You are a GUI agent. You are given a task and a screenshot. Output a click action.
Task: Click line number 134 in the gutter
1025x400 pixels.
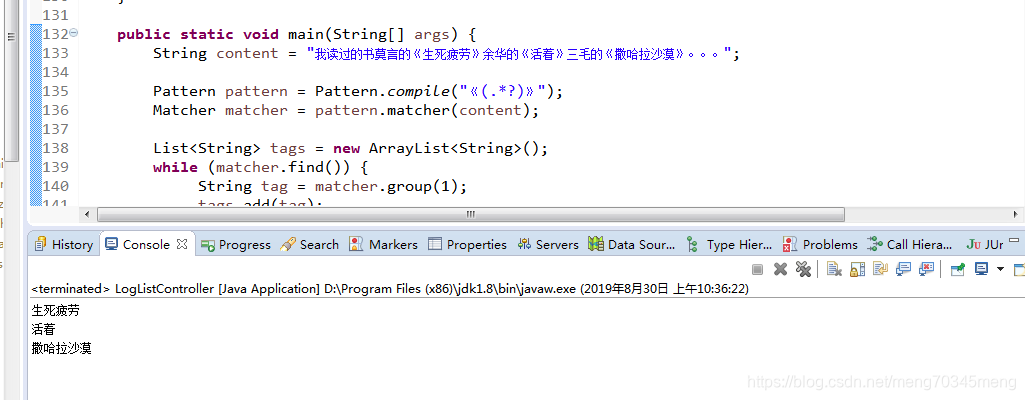tap(56, 73)
